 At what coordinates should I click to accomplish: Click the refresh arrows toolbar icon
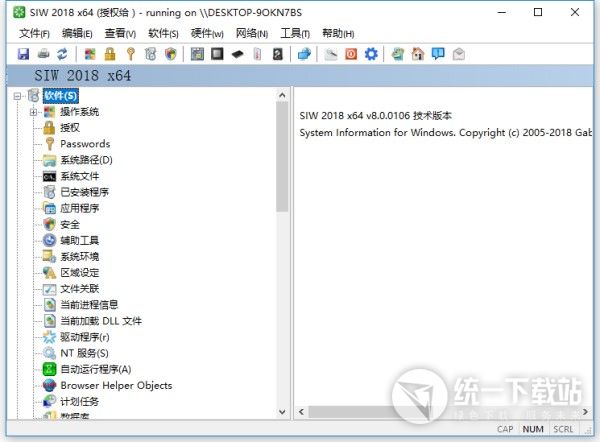click(62, 53)
